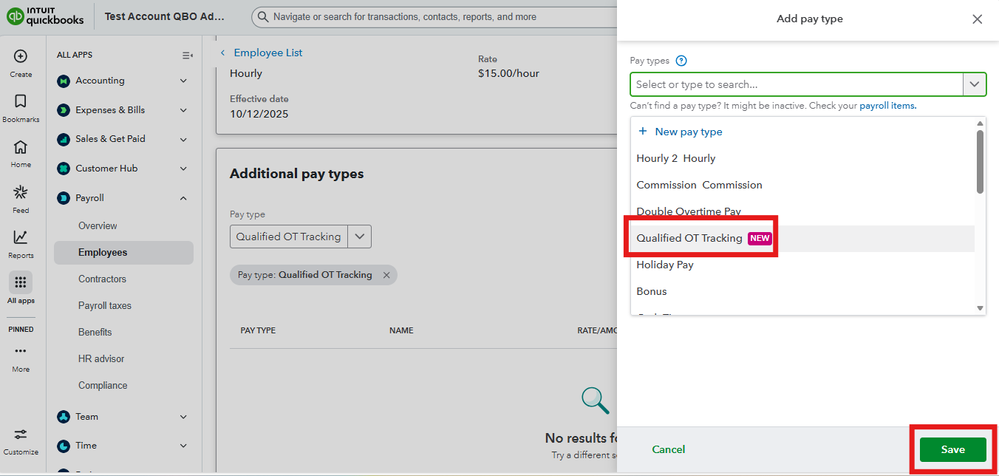999x476 pixels.
Task: Click the Team app icon
Action: (x=63, y=417)
